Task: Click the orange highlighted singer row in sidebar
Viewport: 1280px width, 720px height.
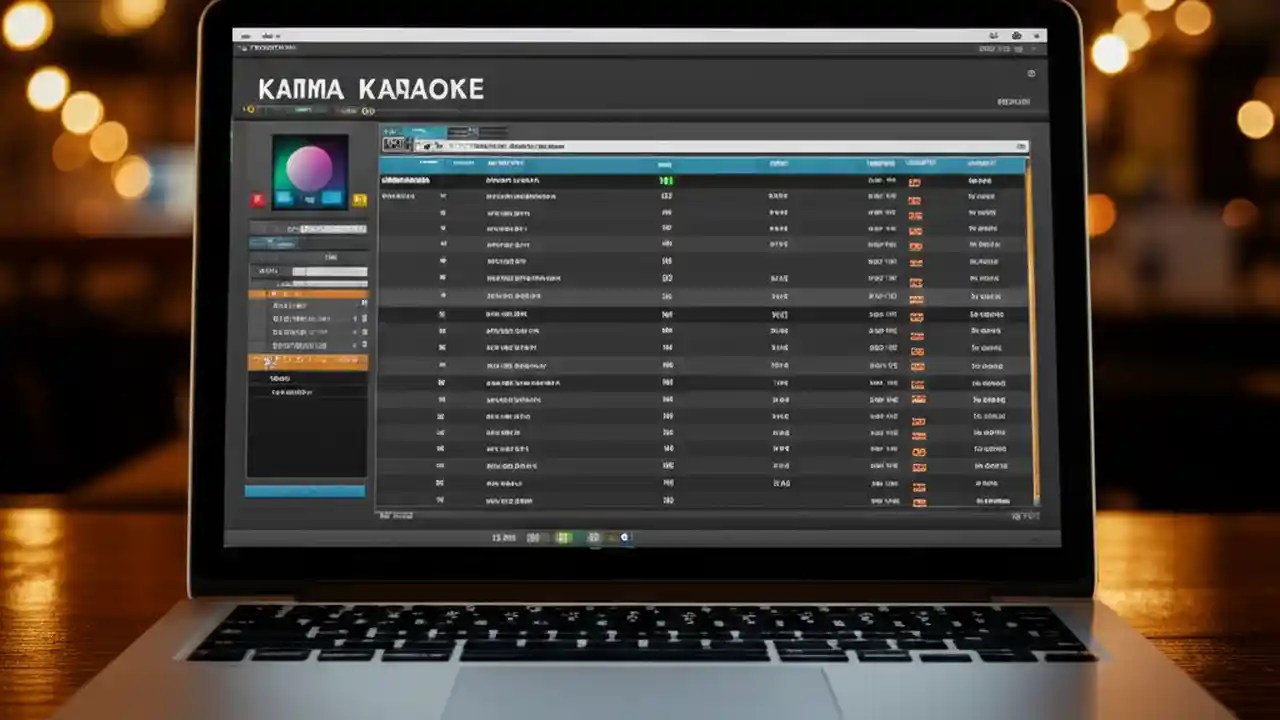Action: click(x=305, y=361)
